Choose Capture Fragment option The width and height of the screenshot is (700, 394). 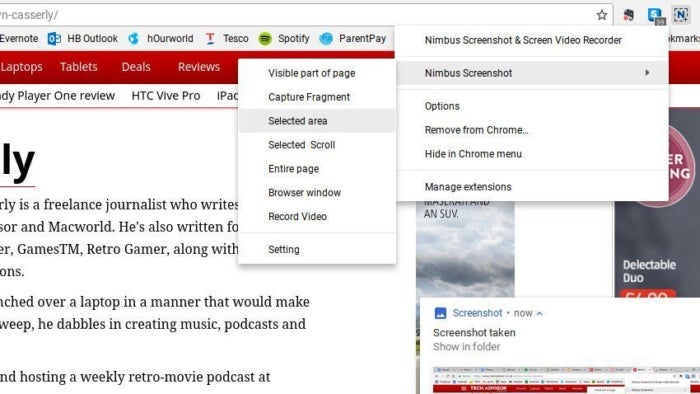317,97
